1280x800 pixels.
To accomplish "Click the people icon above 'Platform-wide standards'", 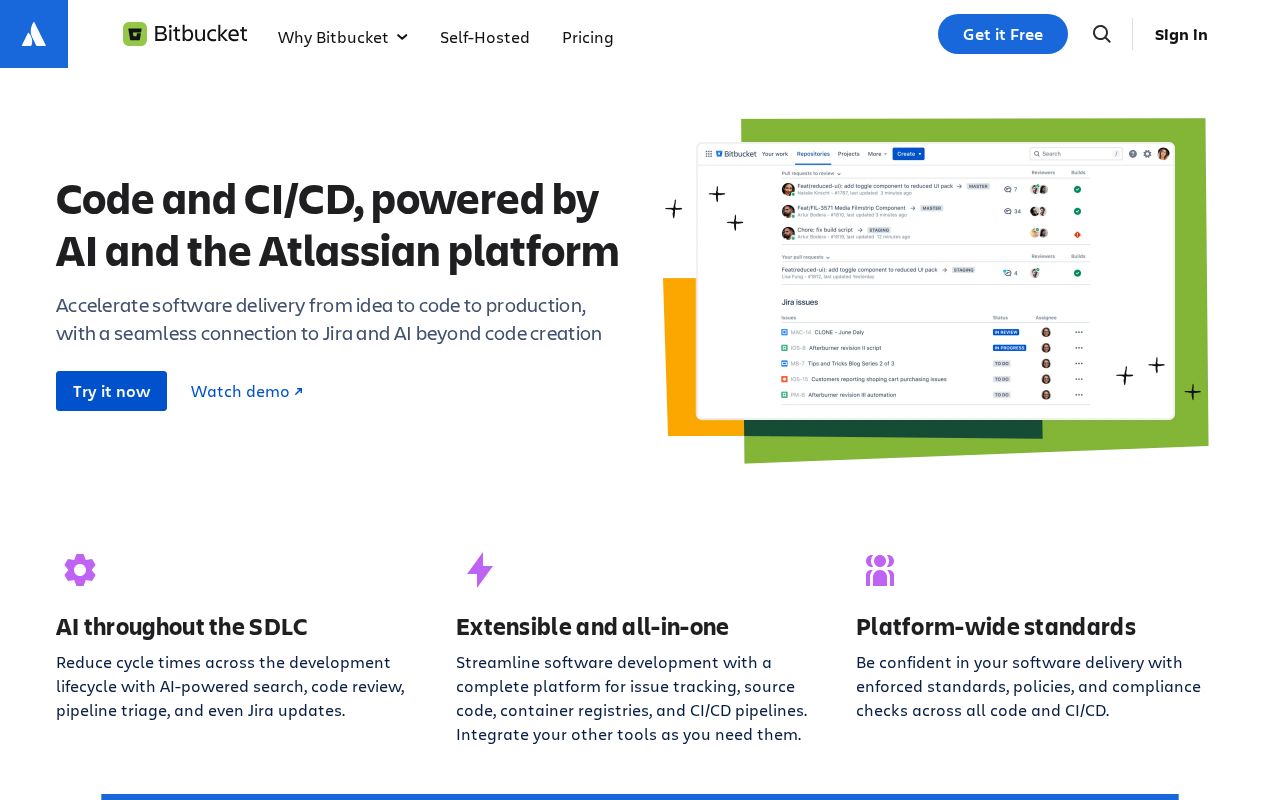I will click(880, 570).
